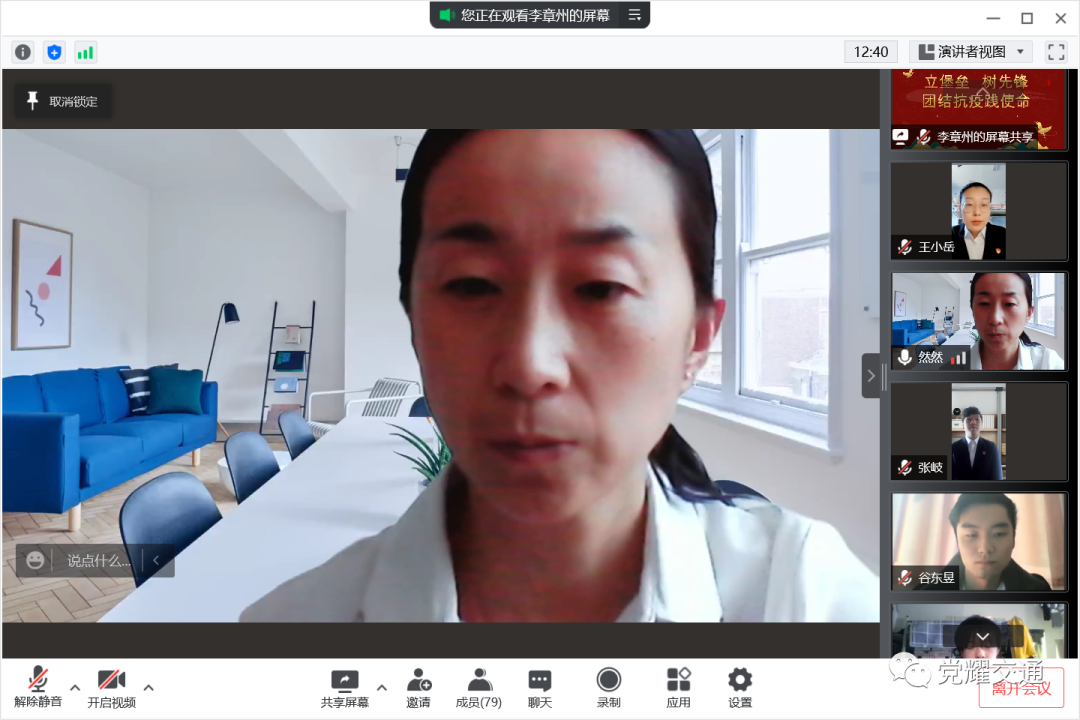Enter full screen mode icon
Viewport: 1080px width, 720px height.
[1056, 52]
